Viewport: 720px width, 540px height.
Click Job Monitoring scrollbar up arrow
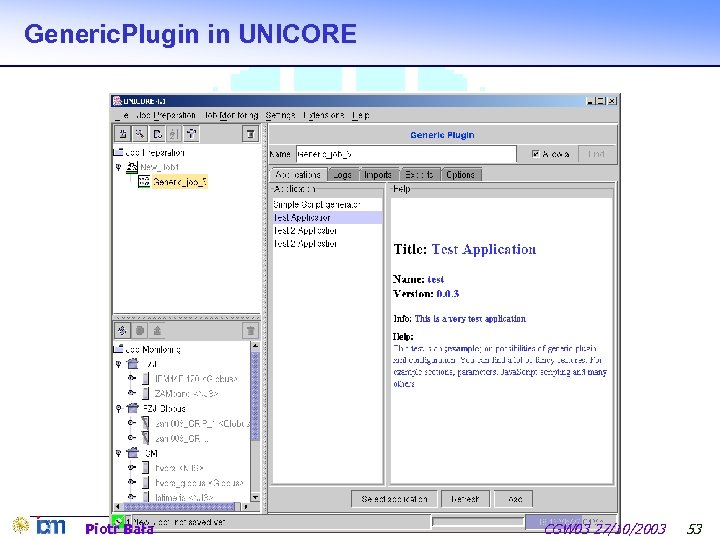click(x=255, y=345)
